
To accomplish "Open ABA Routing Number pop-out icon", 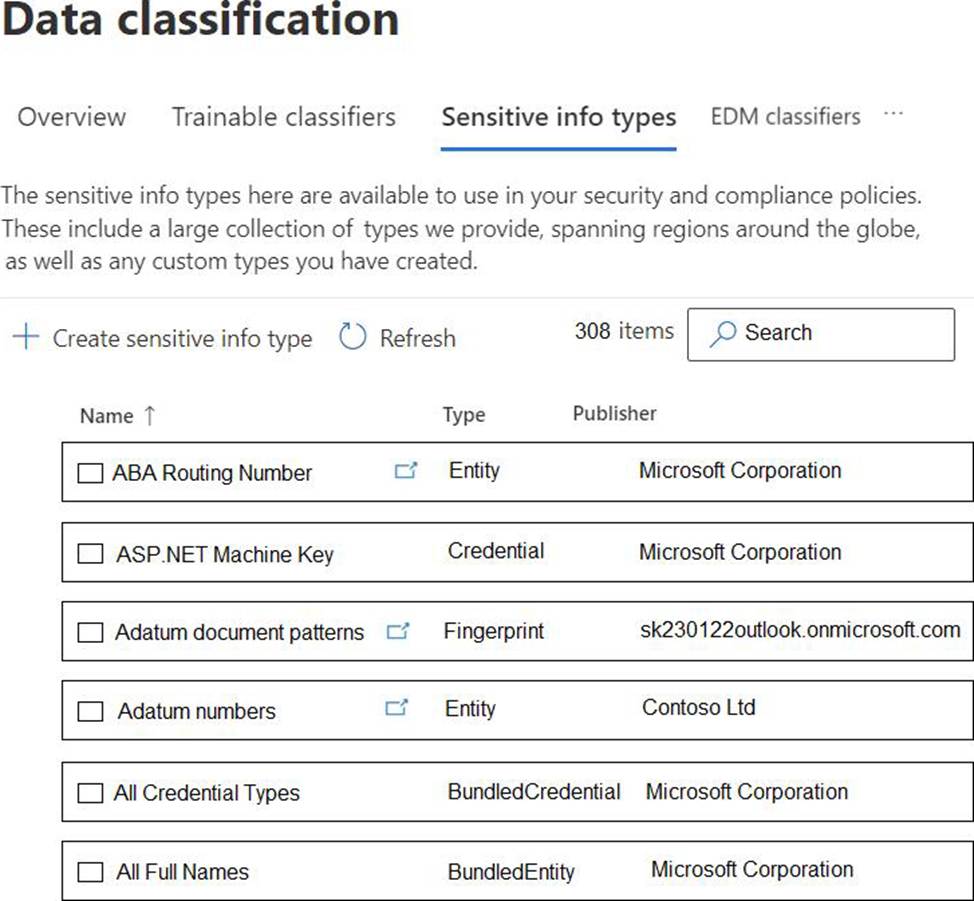I will [405, 471].
